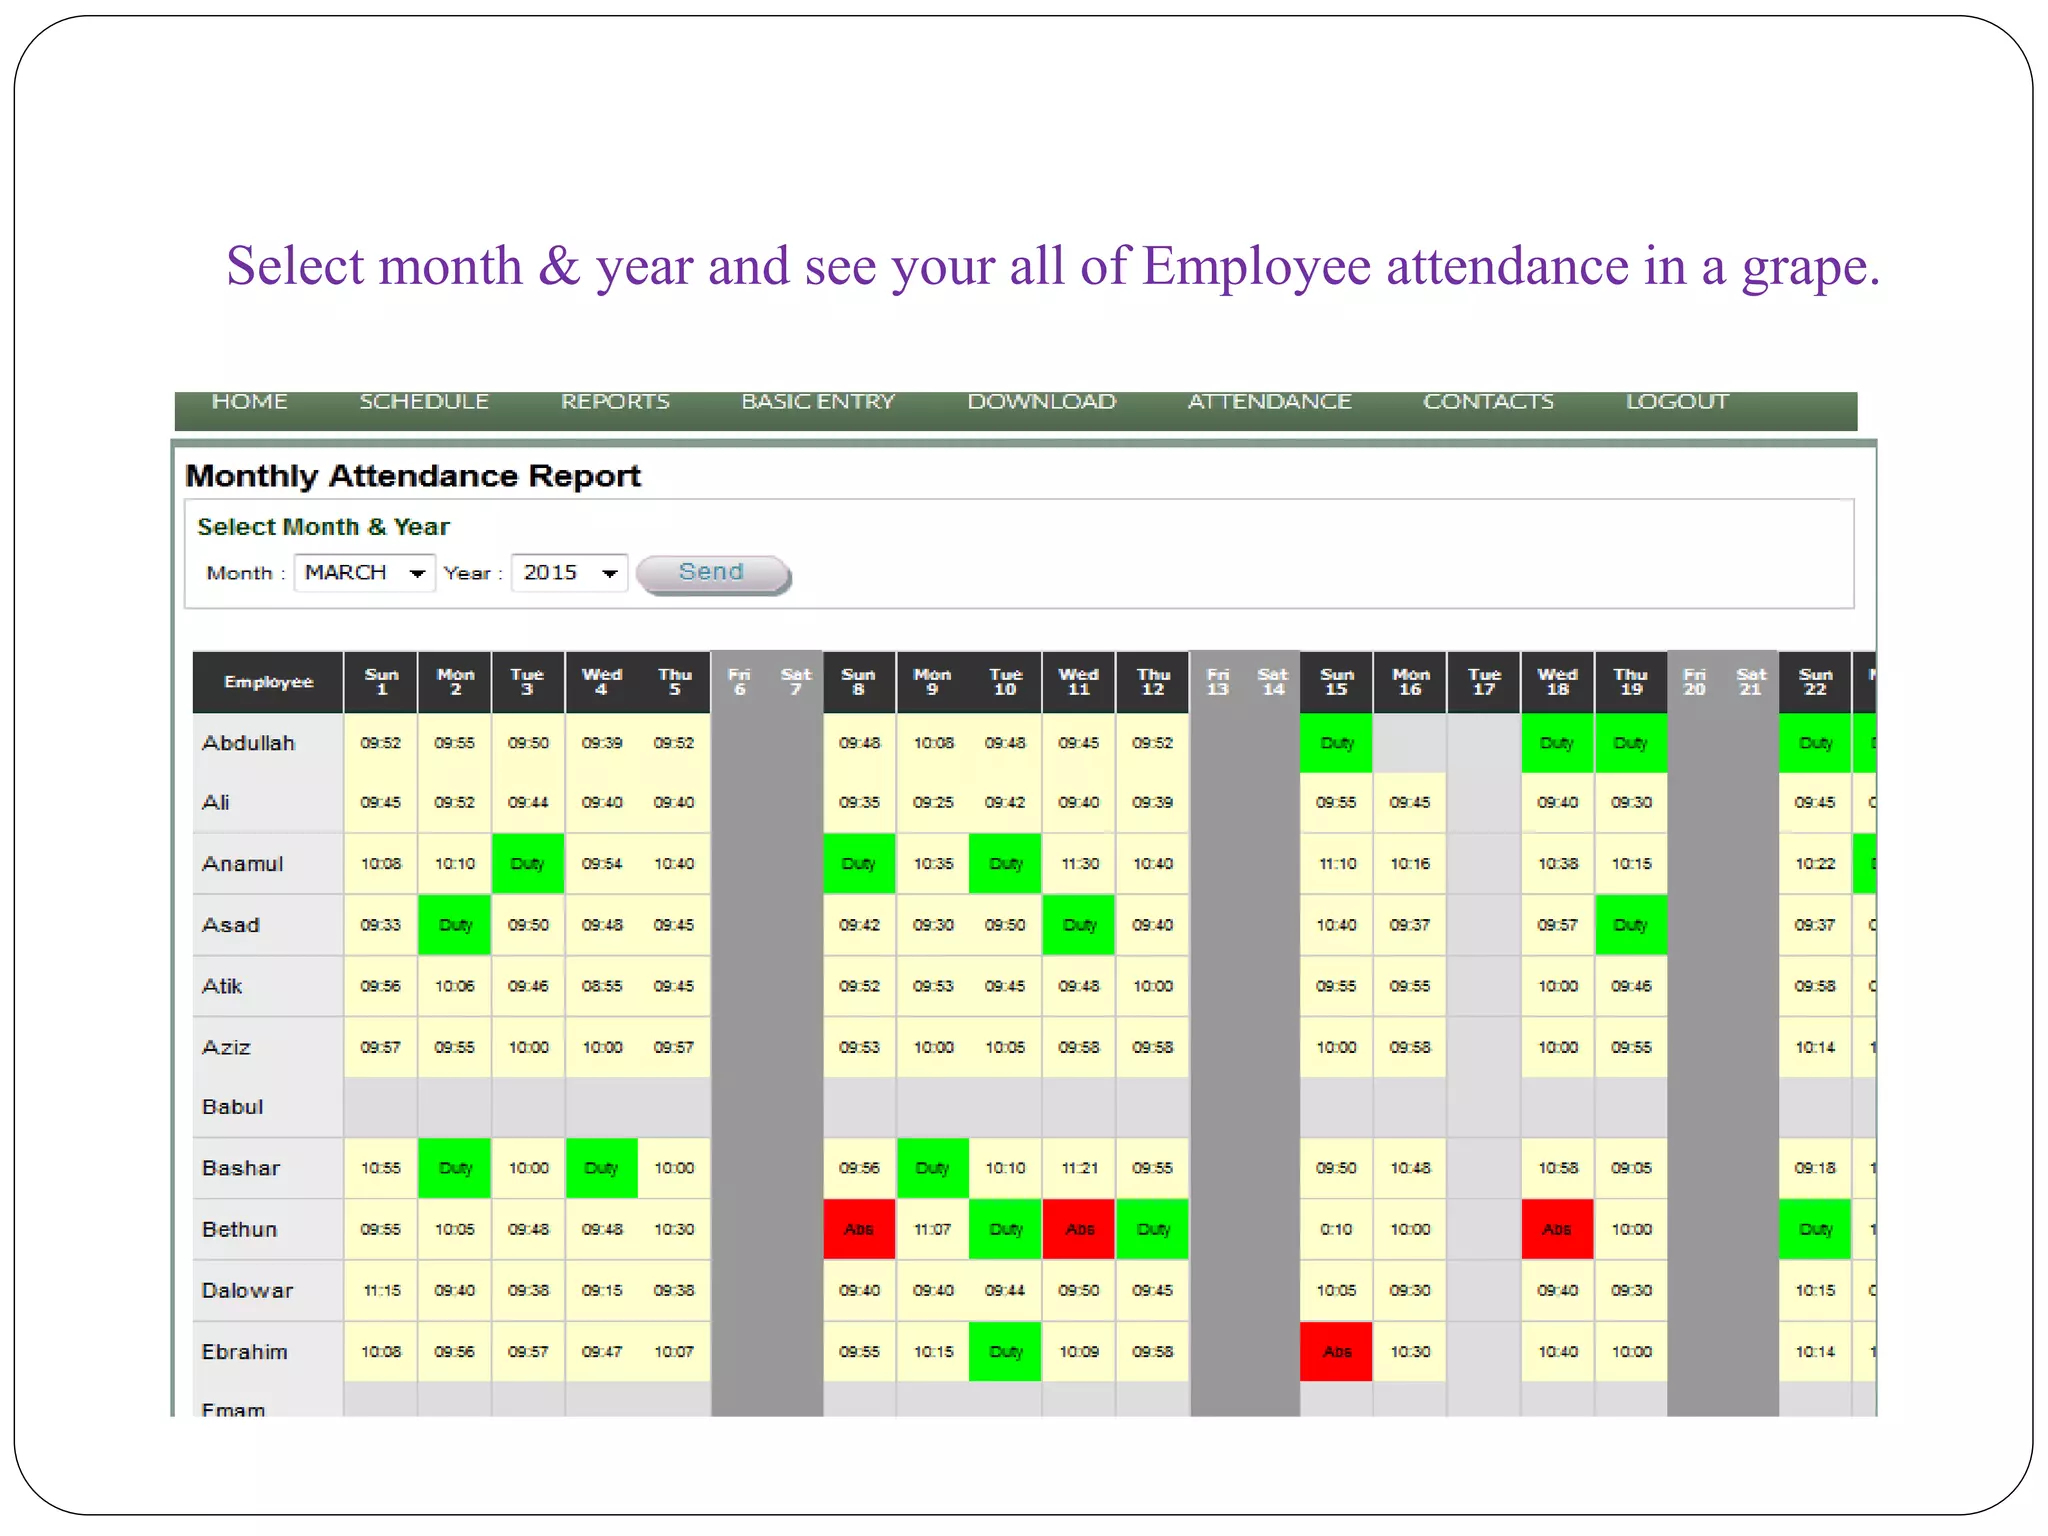Click the Wed 4 column header
2048x1536 pixels.
point(602,682)
